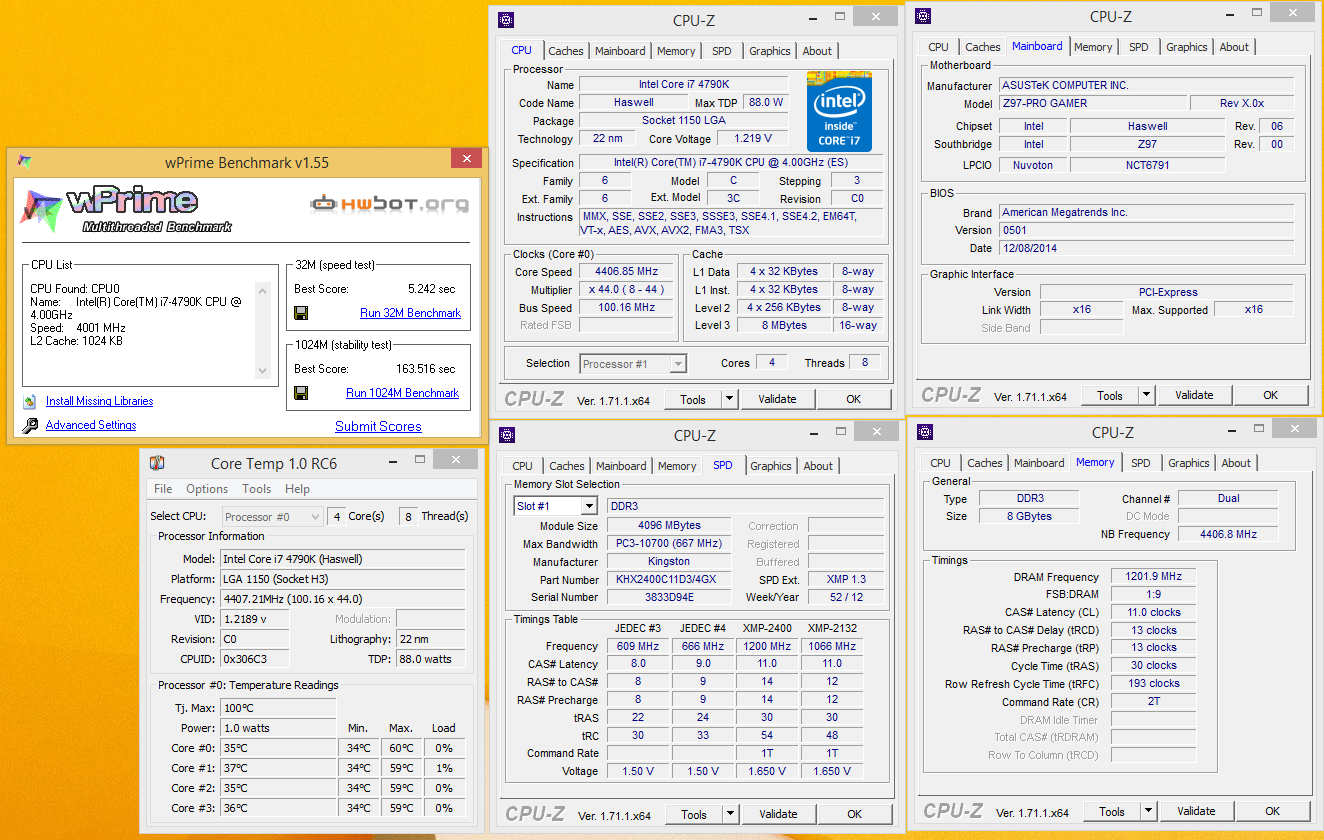
Task: Click Core Voltage 1.219 V value
Action: tap(752, 139)
